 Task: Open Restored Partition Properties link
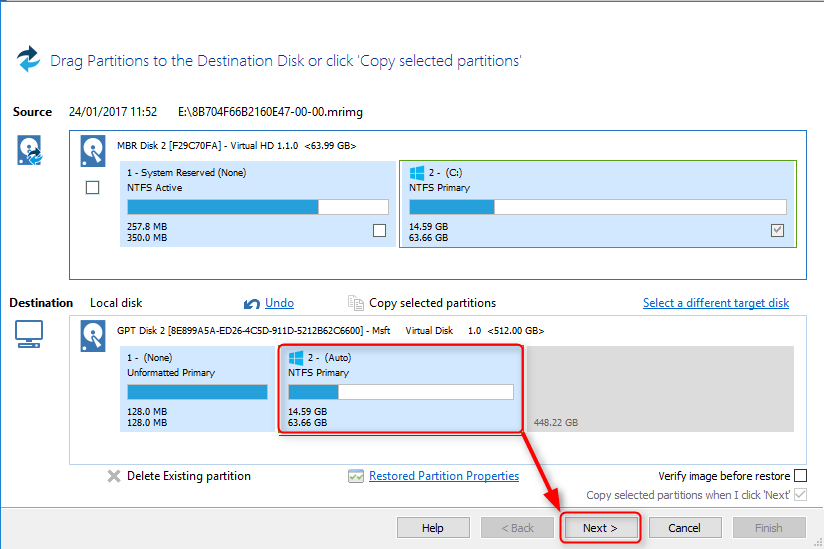(x=444, y=476)
